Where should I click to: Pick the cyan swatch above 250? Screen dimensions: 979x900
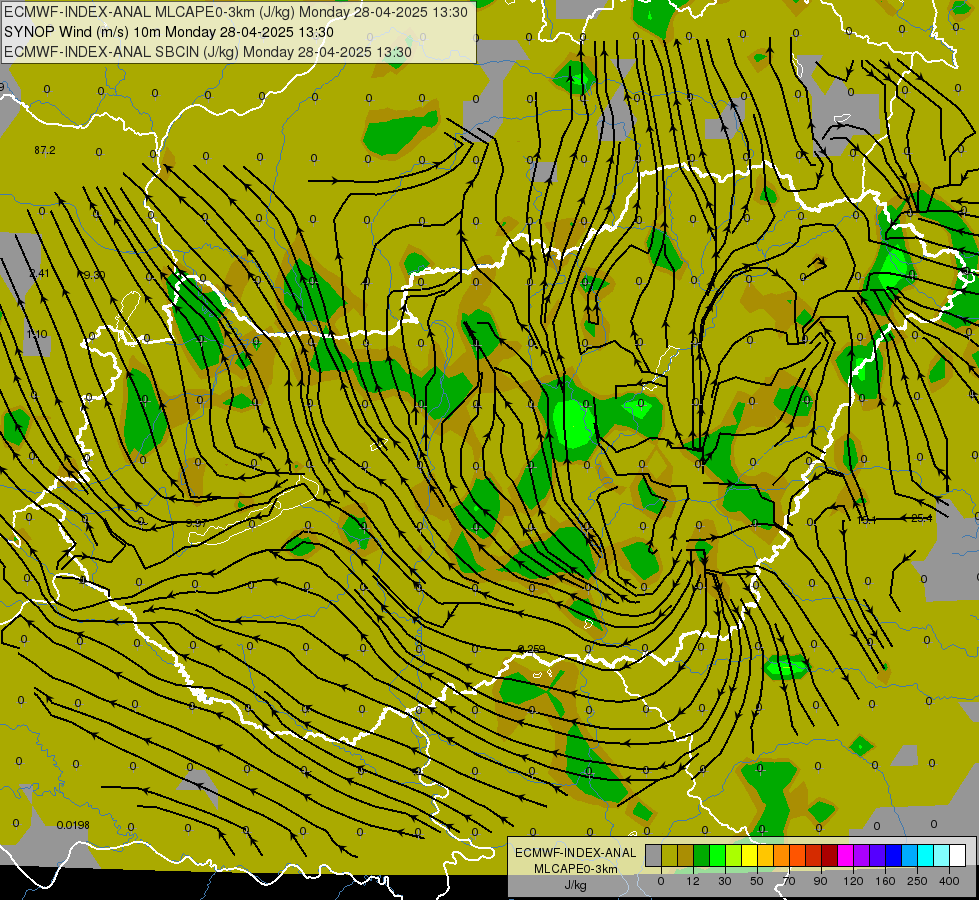[926, 856]
